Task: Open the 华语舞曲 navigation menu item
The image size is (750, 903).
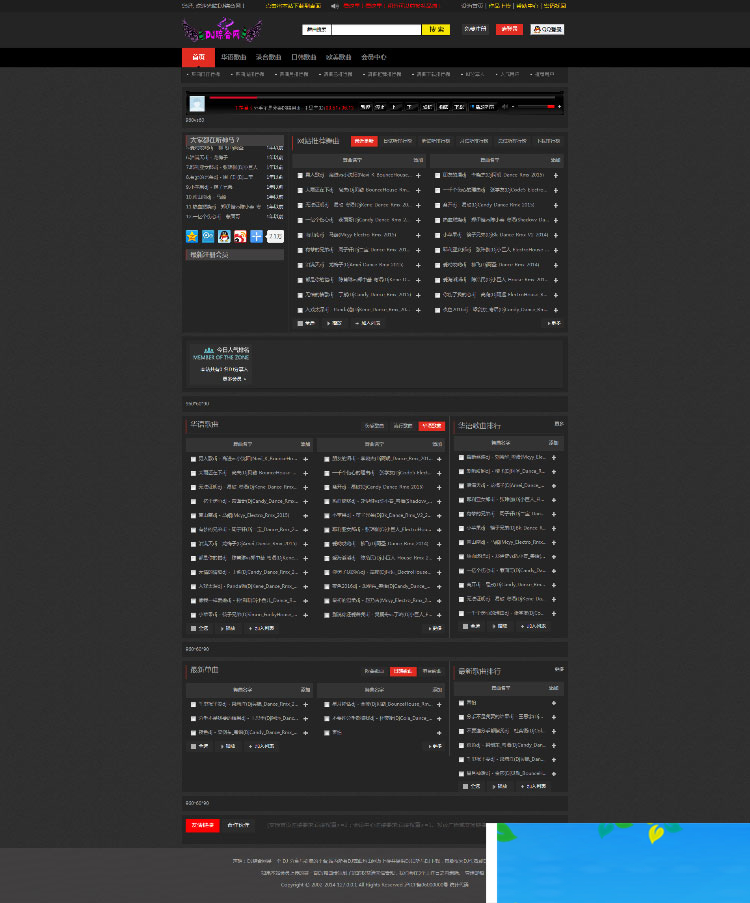Action: 233,57
